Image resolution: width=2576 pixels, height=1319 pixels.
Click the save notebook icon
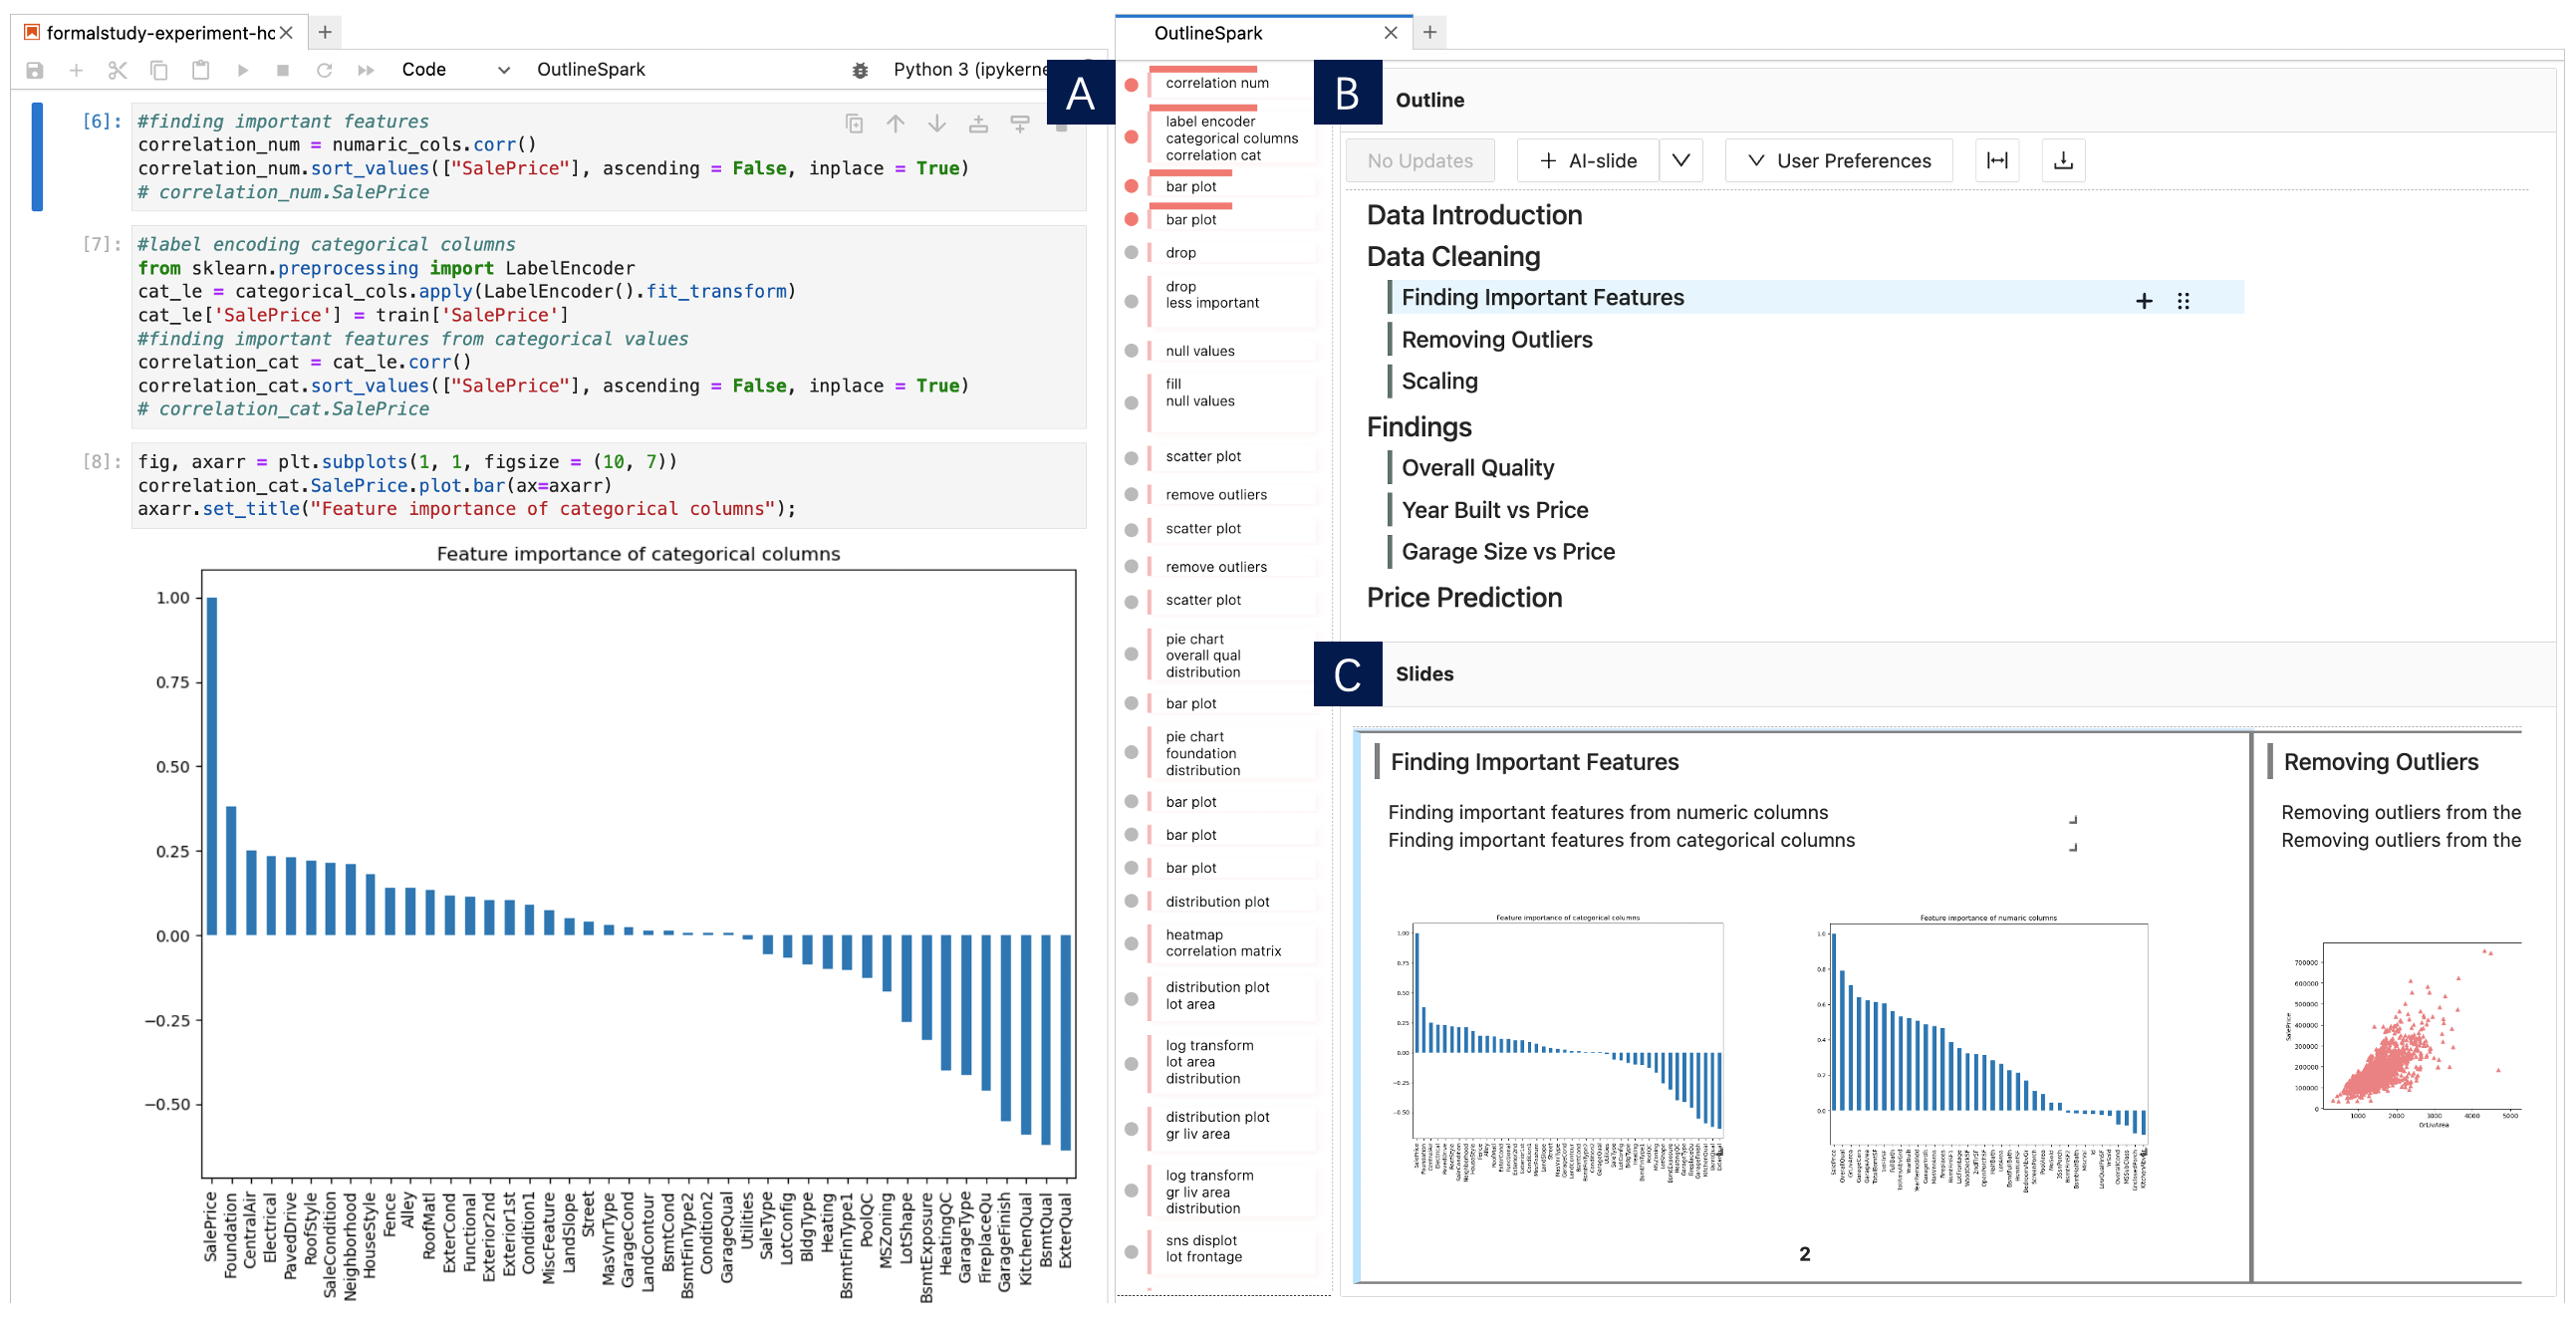click(x=35, y=70)
